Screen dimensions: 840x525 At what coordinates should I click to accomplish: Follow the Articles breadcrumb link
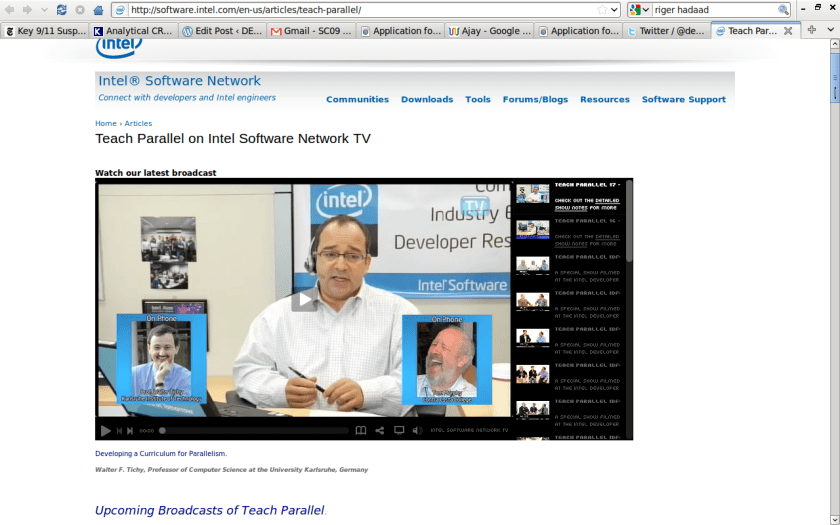(138, 123)
